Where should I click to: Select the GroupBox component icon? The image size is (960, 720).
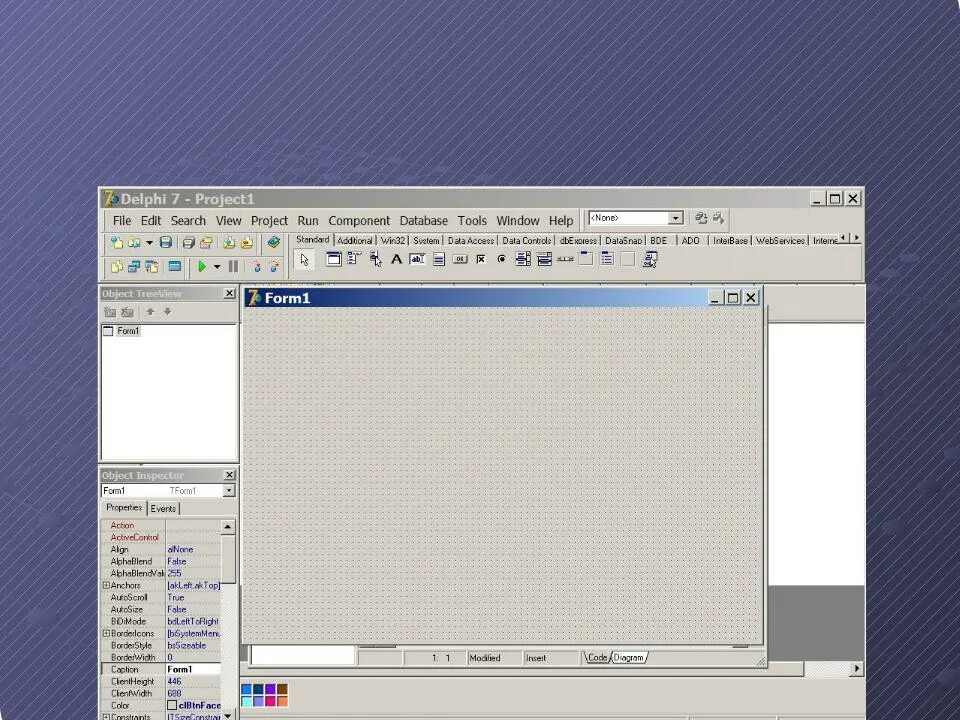(x=586, y=259)
